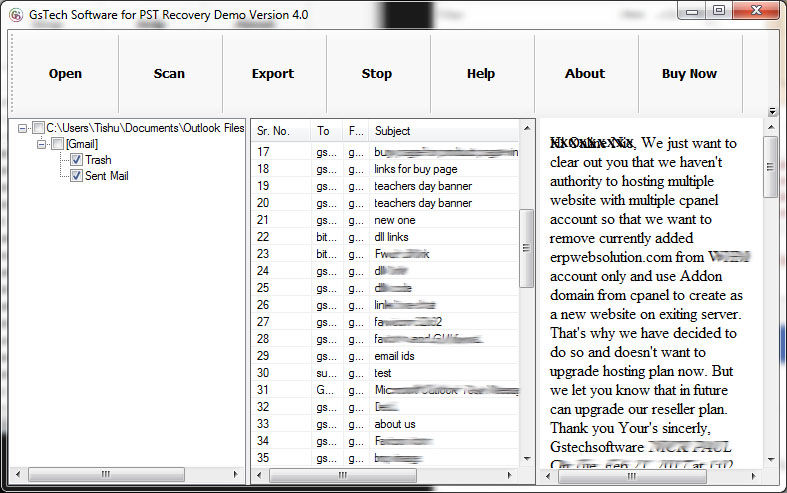Viewport: 787px width, 493px height.
Task: Click the email list vertical scrollbar thumb
Action: click(x=527, y=248)
